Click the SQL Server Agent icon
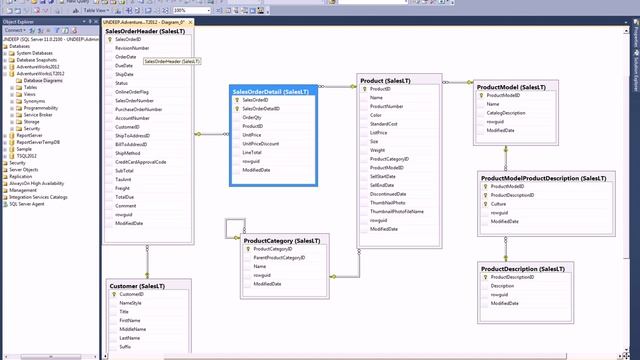 coord(5,204)
